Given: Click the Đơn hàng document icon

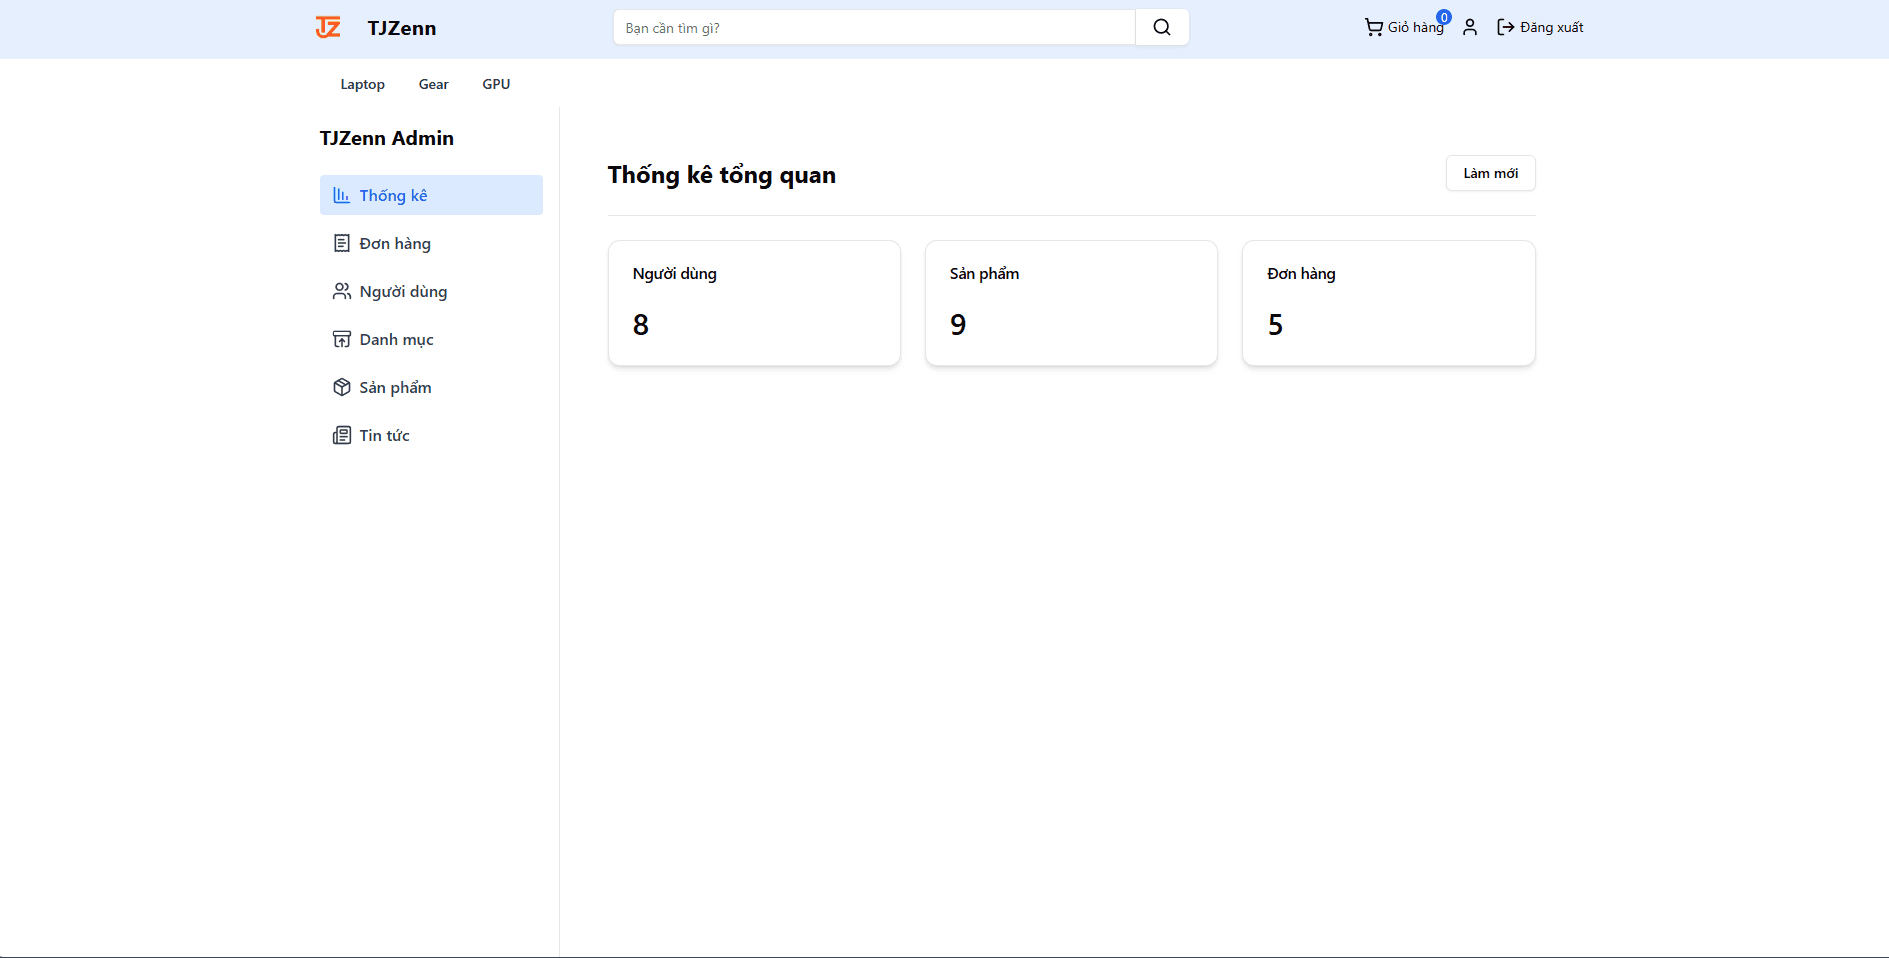Looking at the screenshot, I should coord(341,244).
